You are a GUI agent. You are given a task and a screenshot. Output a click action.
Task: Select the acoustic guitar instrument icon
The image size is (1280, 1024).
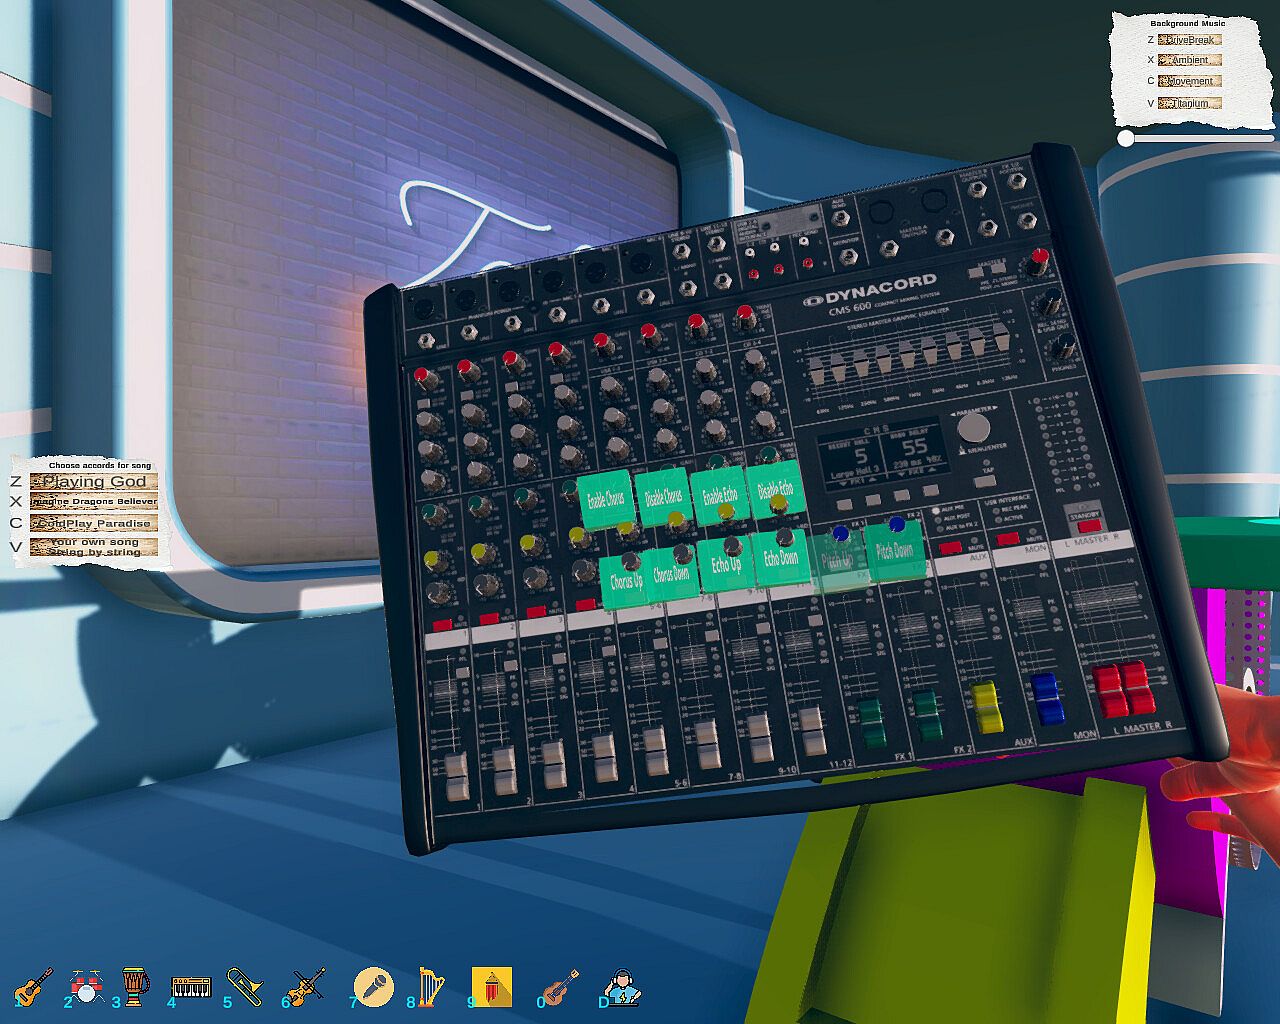pos(34,987)
